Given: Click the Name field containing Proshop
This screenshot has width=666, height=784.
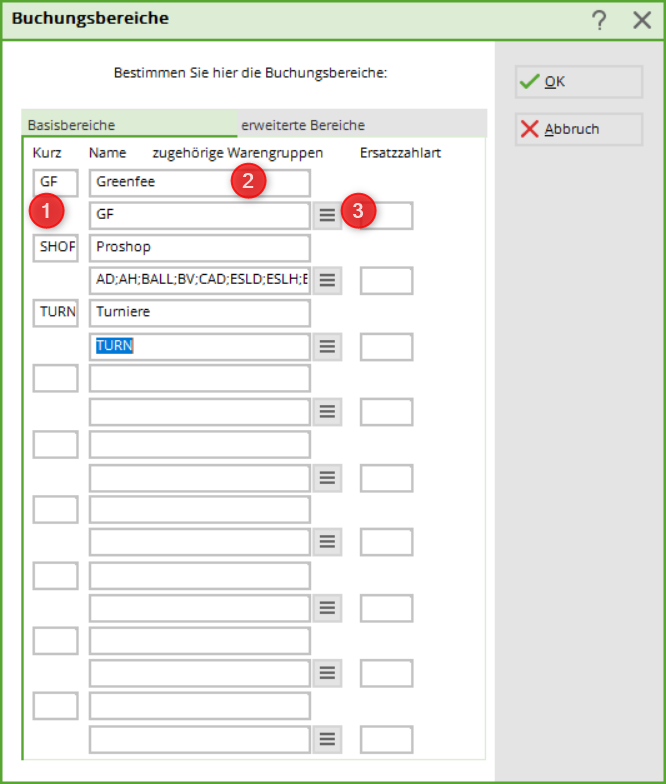Looking at the screenshot, I should pyautogui.click(x=199, y=248).
